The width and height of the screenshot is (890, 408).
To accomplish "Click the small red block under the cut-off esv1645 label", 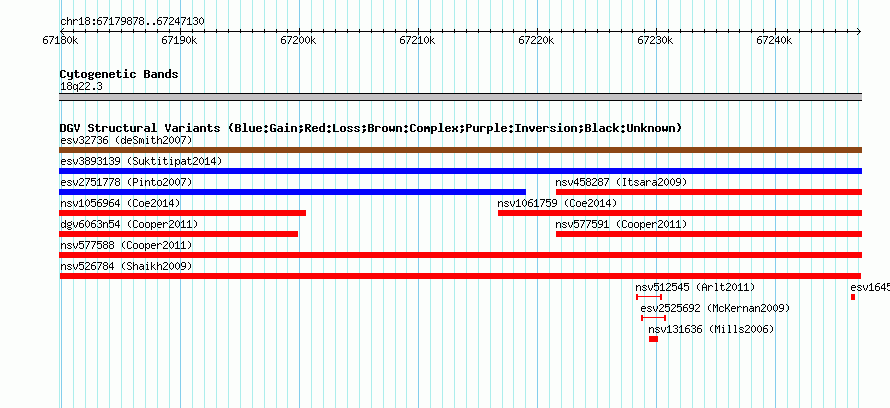I will 853,297.
